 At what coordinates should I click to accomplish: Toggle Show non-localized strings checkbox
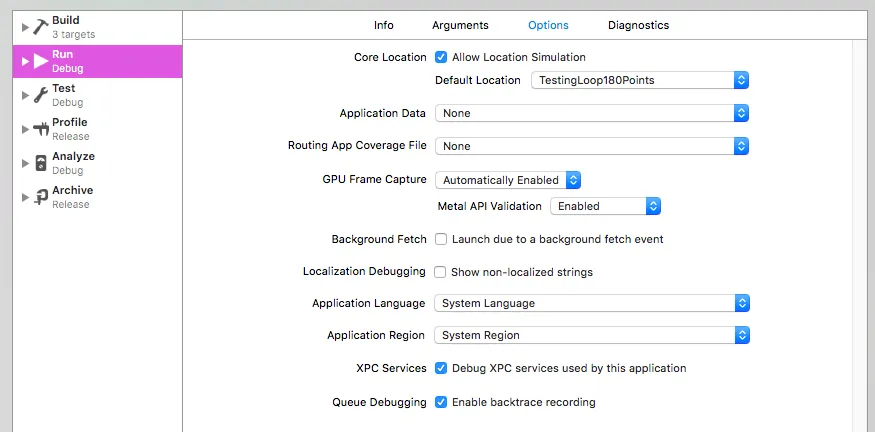click(441, 271)
